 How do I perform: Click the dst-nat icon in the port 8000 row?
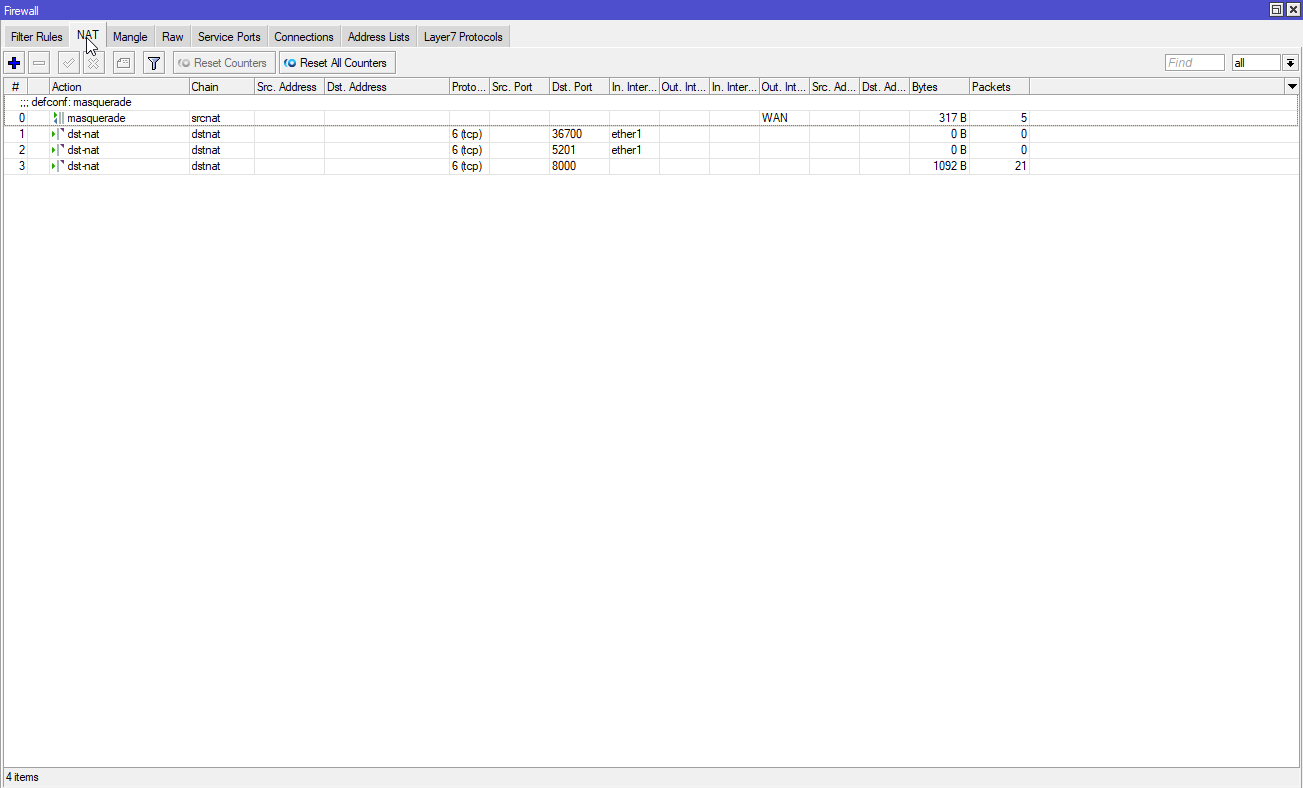point(58,166)
